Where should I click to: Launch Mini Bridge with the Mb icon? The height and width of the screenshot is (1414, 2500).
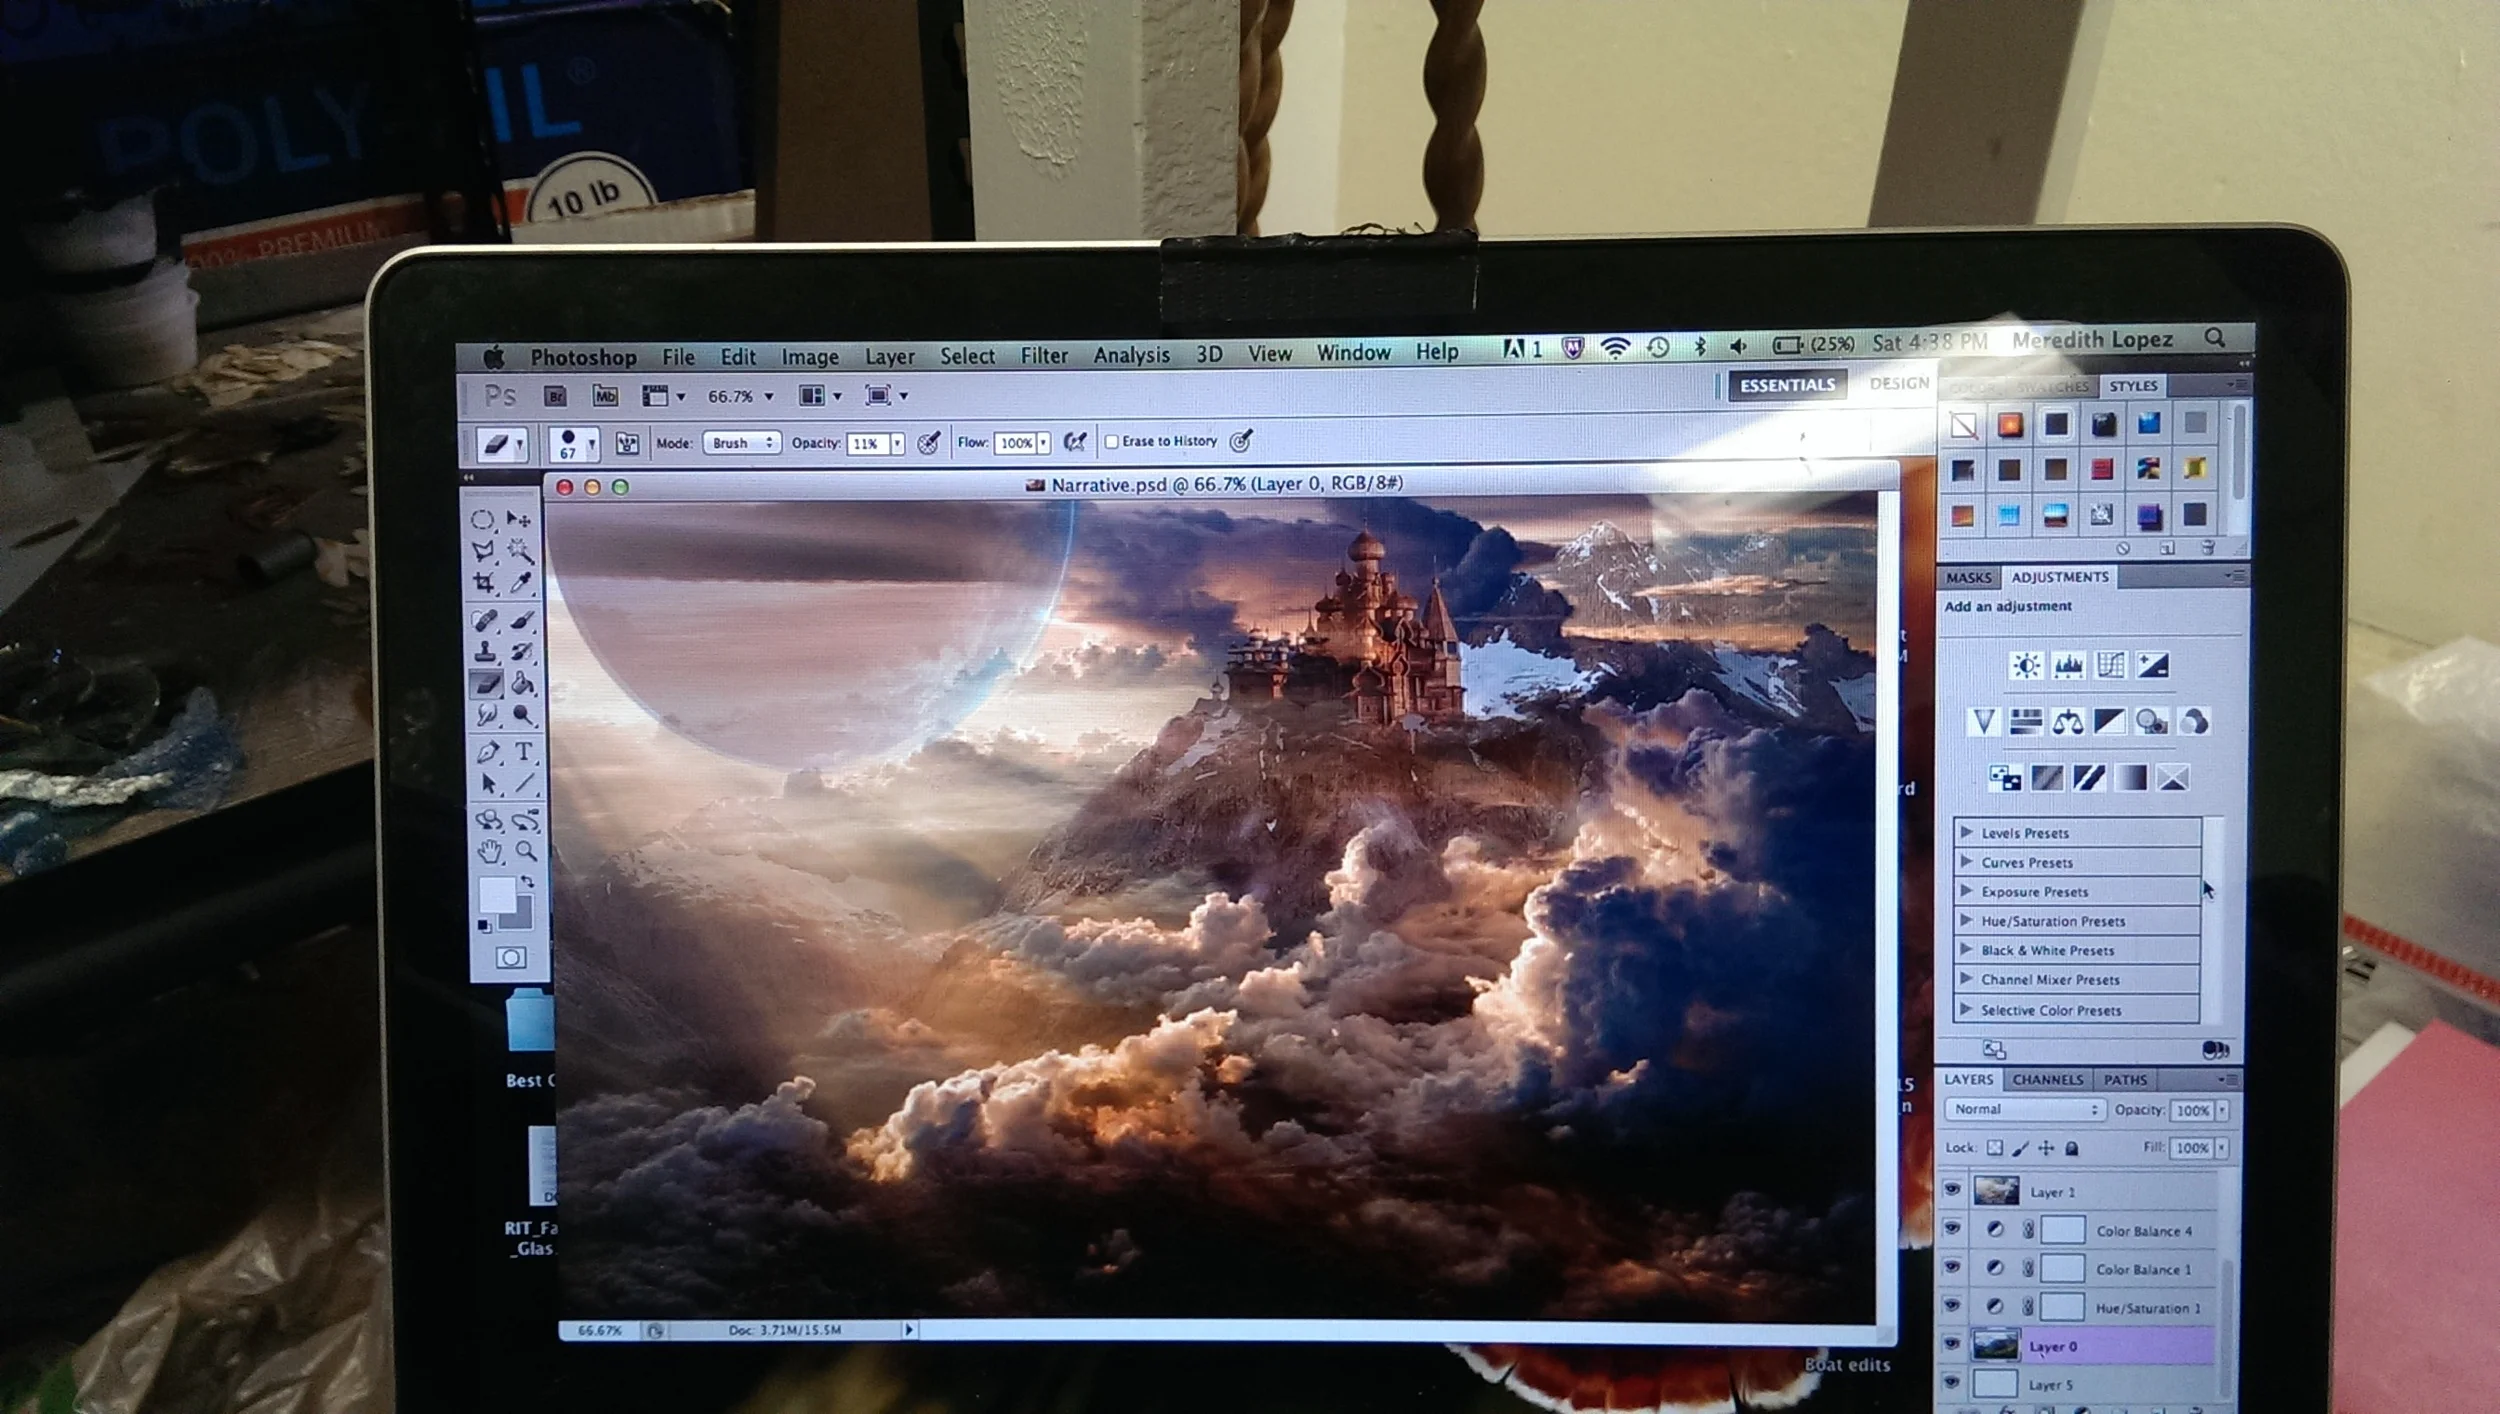point(605,396)
